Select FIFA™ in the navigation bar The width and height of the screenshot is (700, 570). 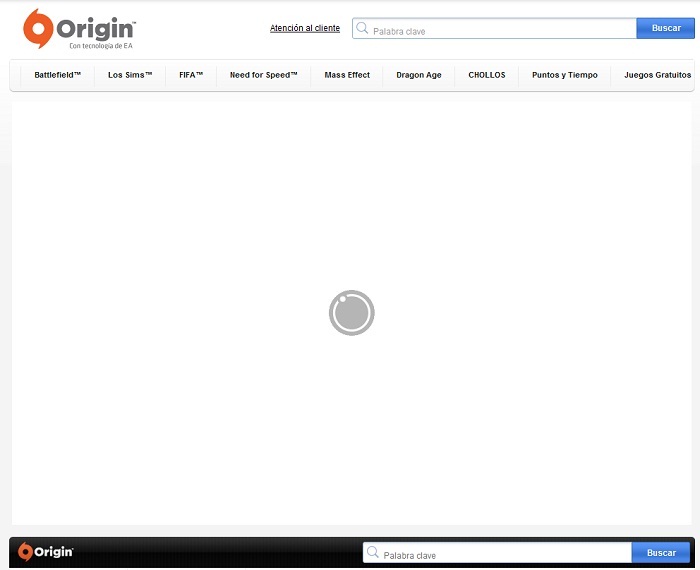click(191, 75)
